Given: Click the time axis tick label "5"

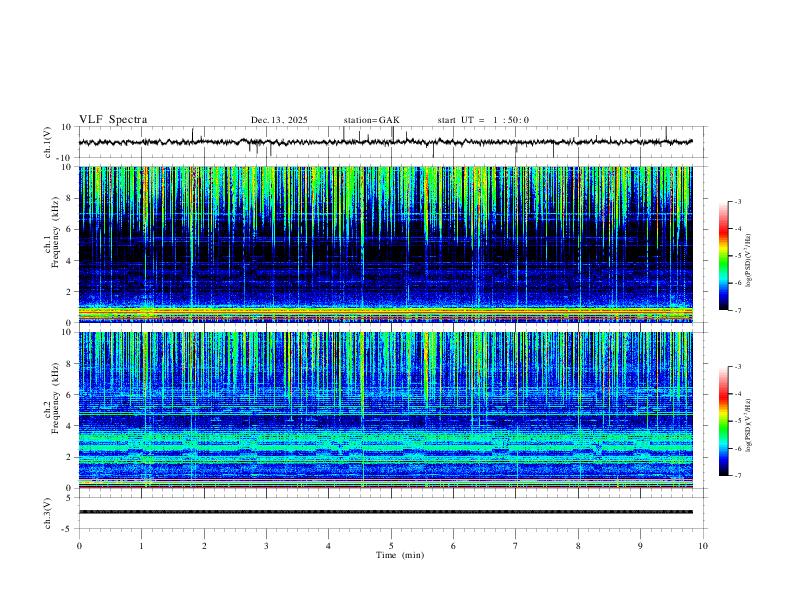Looking at the screenshot, I should coord(391,546).
